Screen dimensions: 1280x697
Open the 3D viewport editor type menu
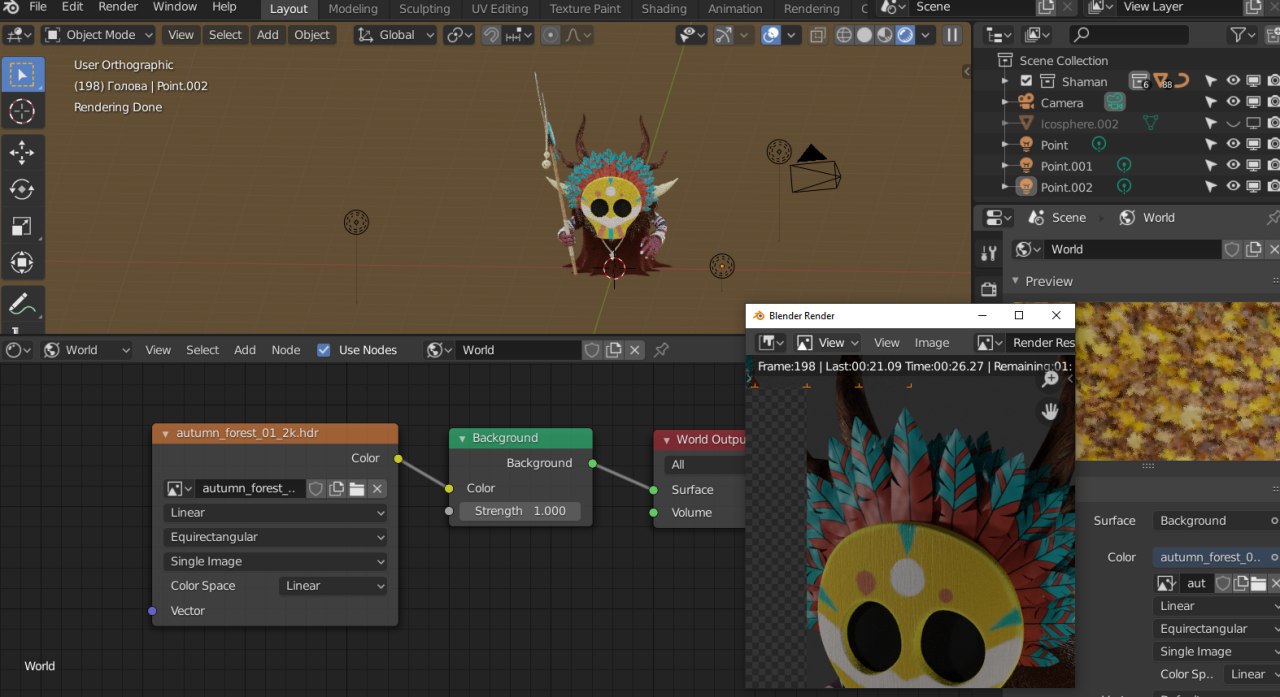tap(20, 34)
